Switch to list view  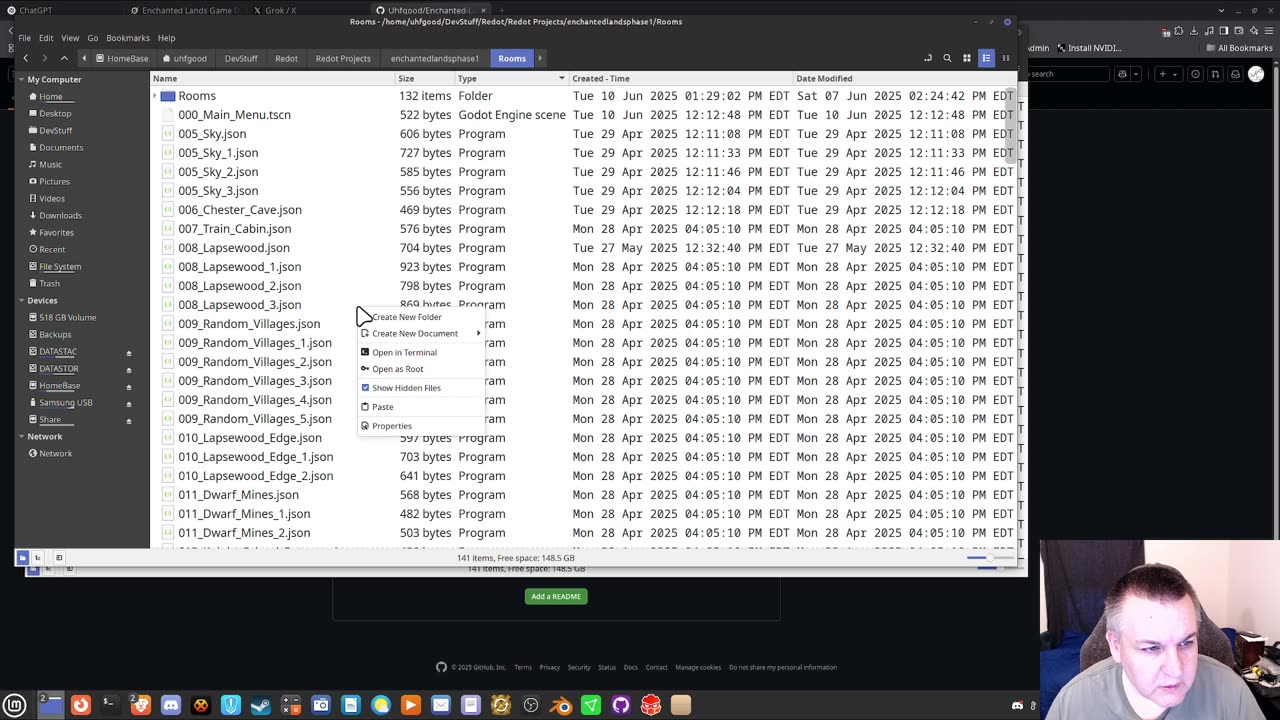tap(986, 58)
